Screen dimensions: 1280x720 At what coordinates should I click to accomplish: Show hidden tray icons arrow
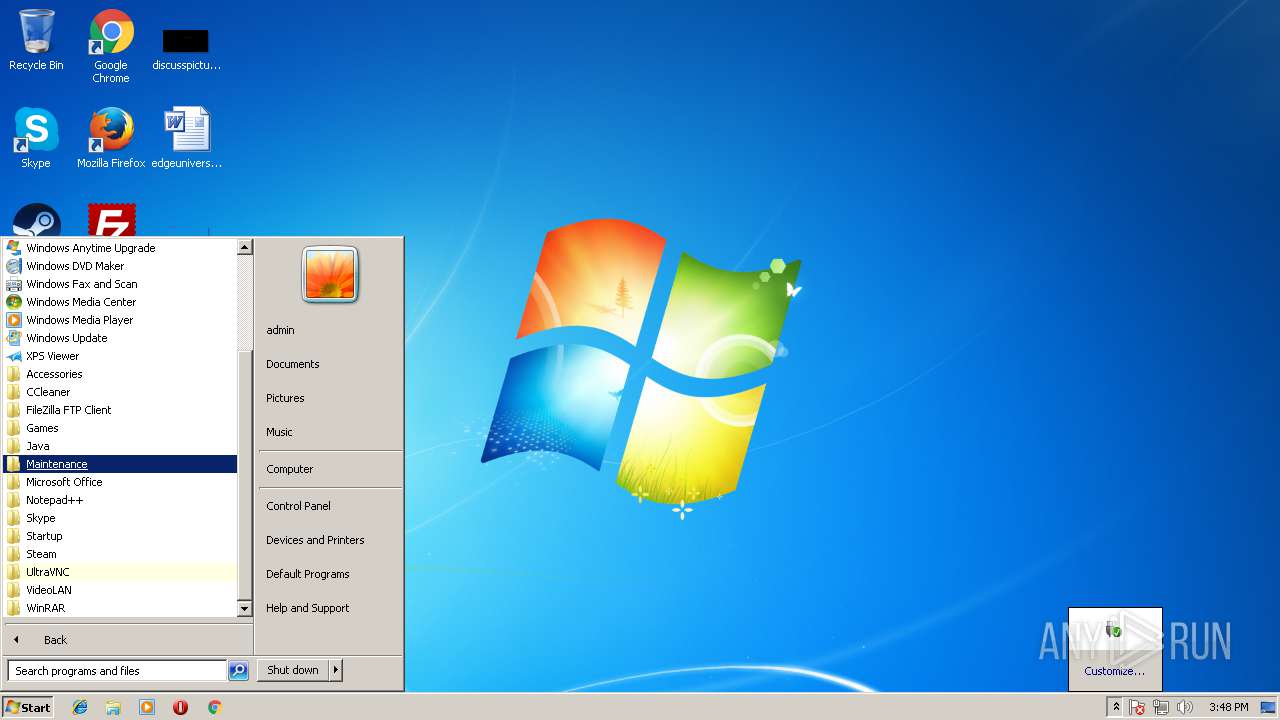1116,707
